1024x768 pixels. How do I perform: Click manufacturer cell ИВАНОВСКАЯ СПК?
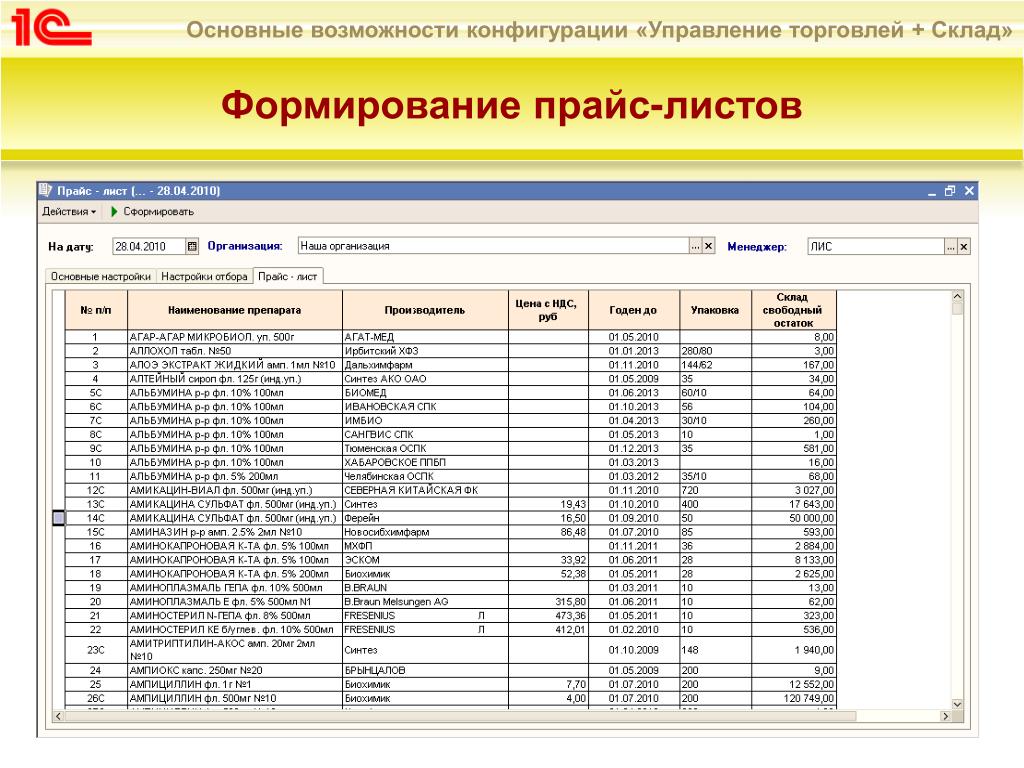425,407
